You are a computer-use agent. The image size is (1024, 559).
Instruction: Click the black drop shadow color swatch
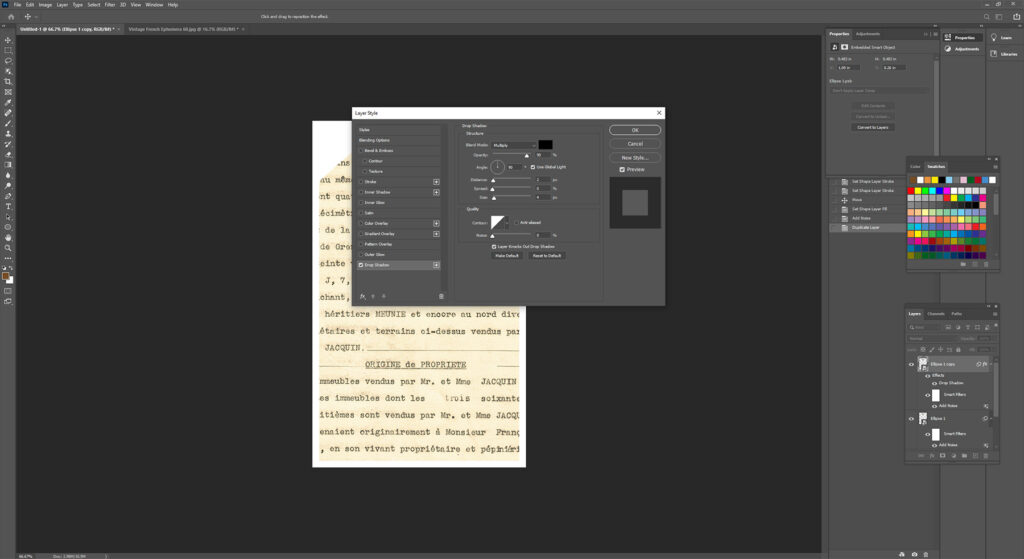coord(546,145)
